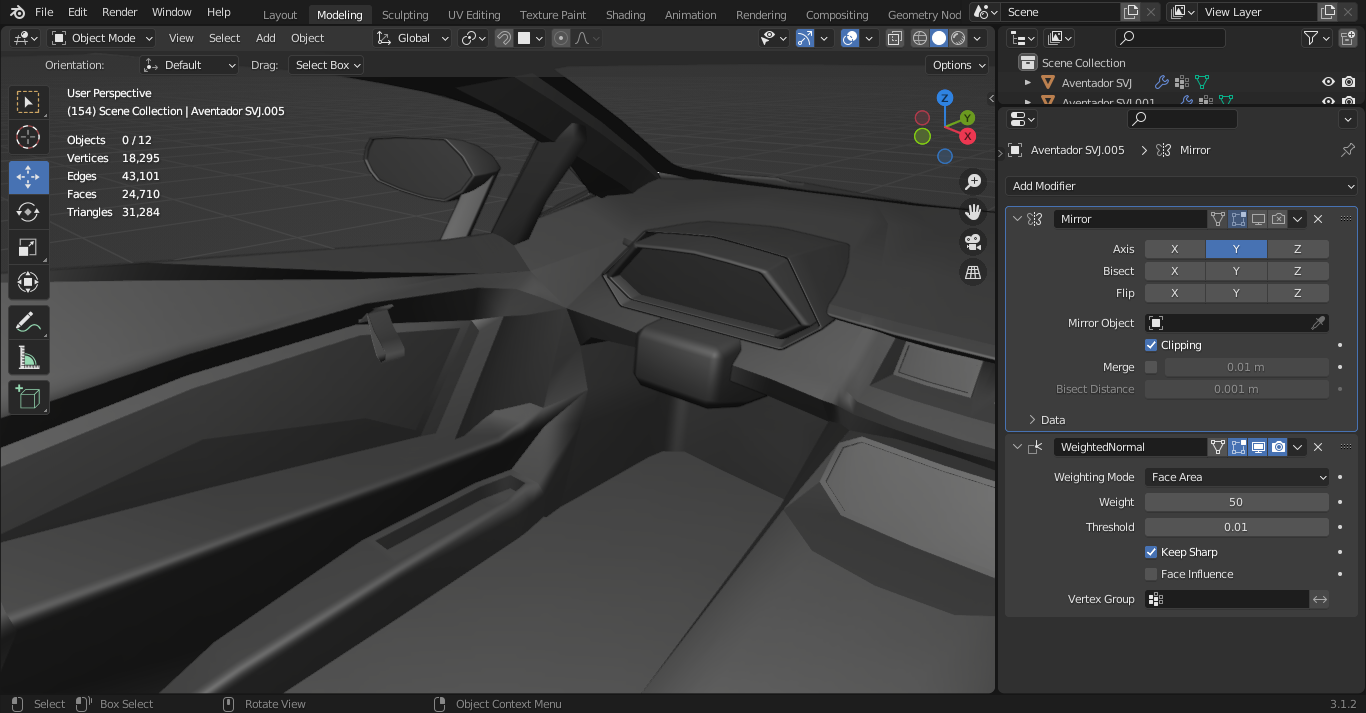Choose the Rotate tool
1366x713 pixels.
click(28, 212)
